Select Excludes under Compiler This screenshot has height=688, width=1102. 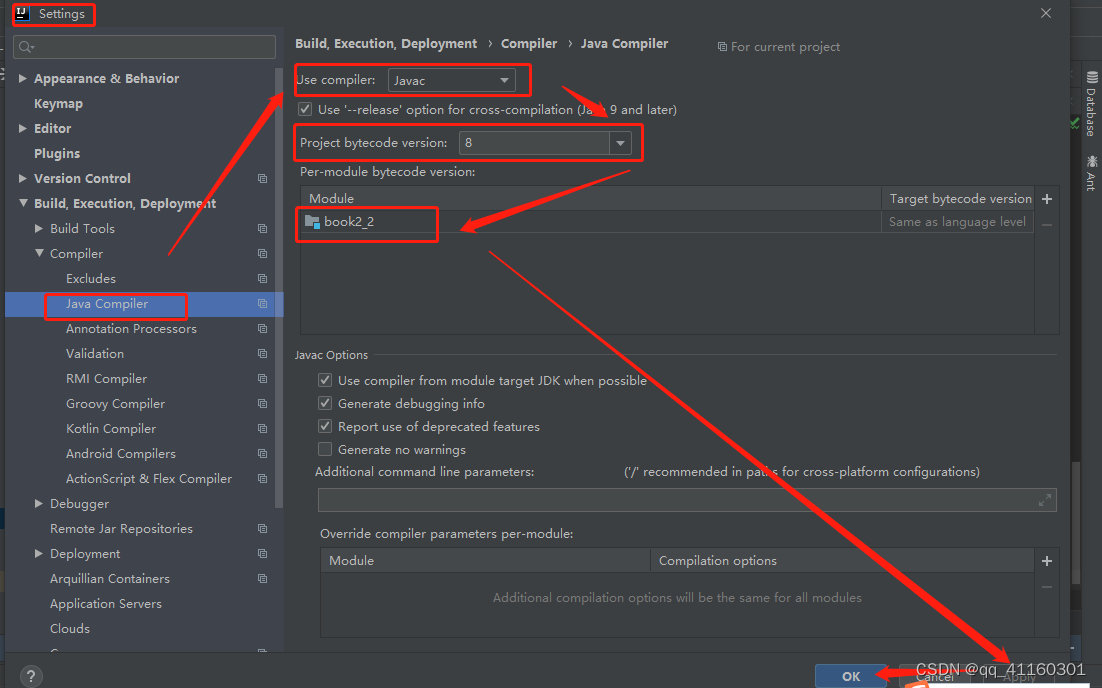pyautogui.click(x=91, y=279)
